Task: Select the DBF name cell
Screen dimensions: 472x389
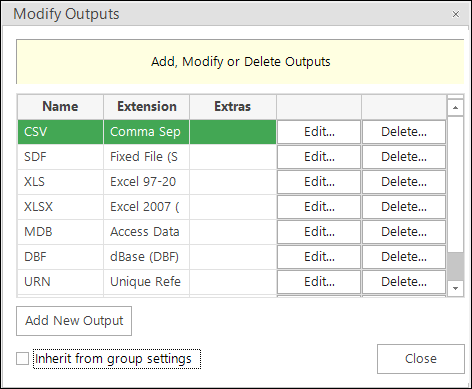Action: (61, 257)
